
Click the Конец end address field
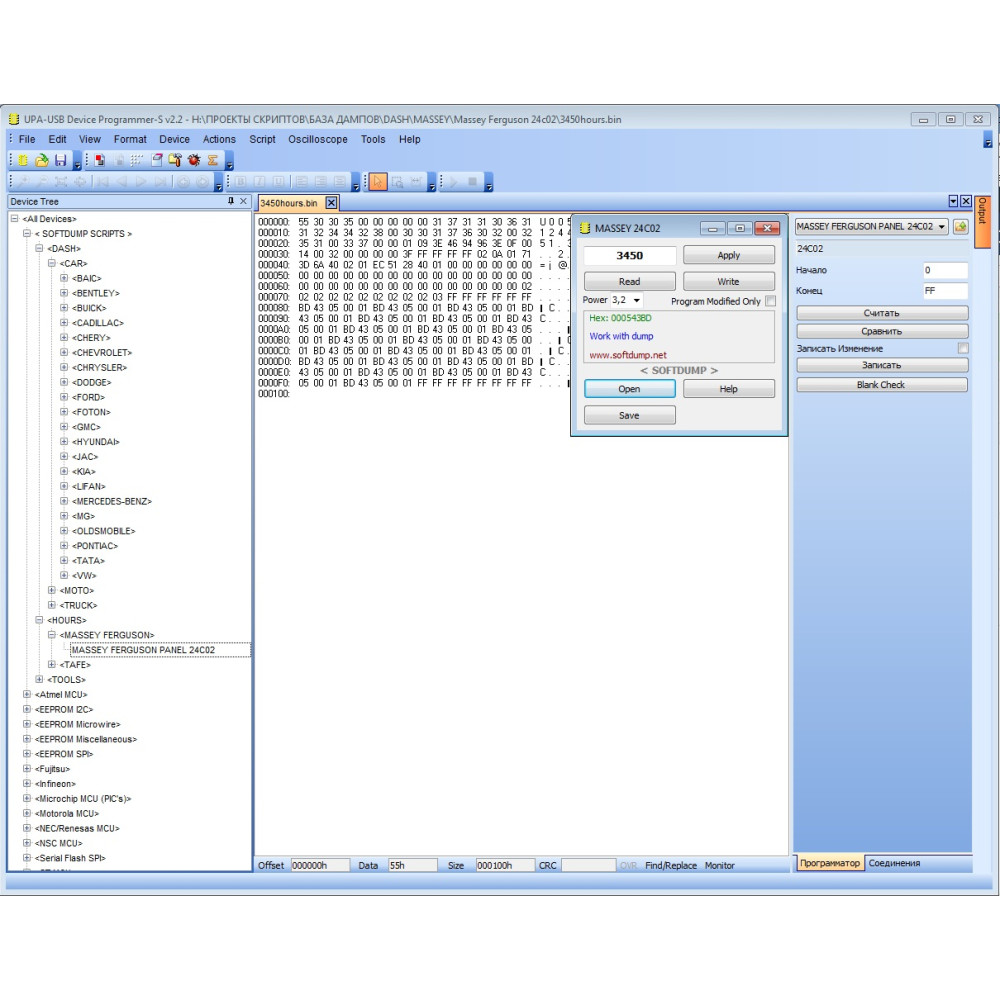click(x=945, y=290)
